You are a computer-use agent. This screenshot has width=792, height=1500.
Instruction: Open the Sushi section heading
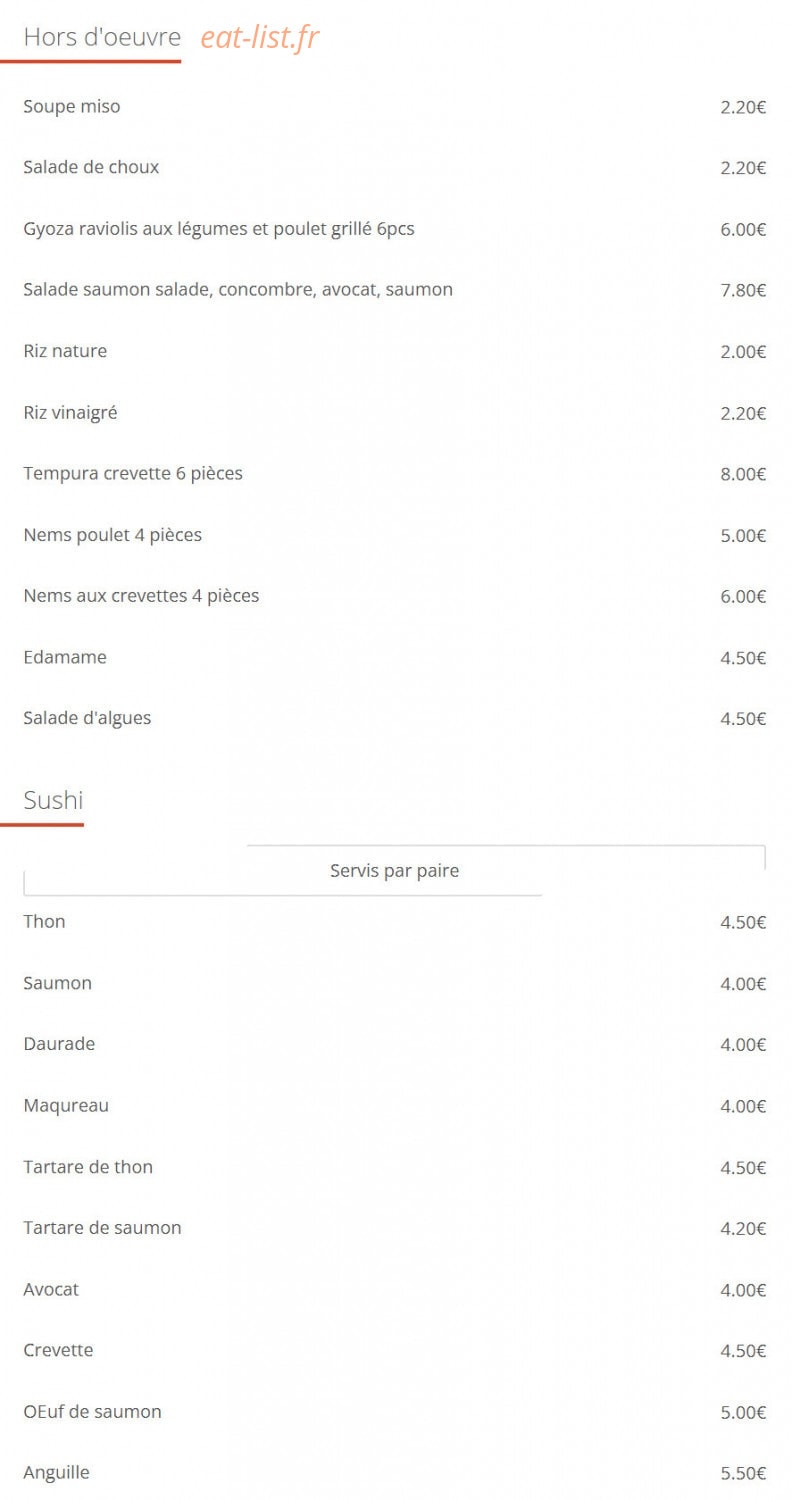click(x=53, y=801)
